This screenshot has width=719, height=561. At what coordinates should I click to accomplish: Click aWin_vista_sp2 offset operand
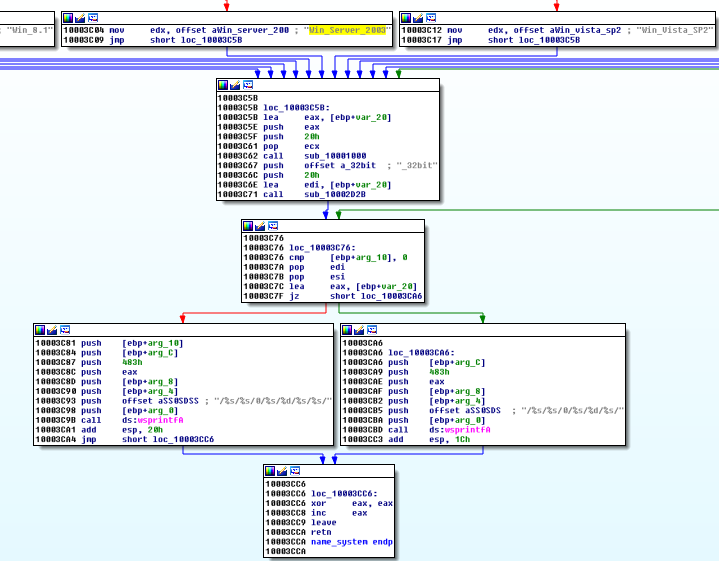pos(585,30)
